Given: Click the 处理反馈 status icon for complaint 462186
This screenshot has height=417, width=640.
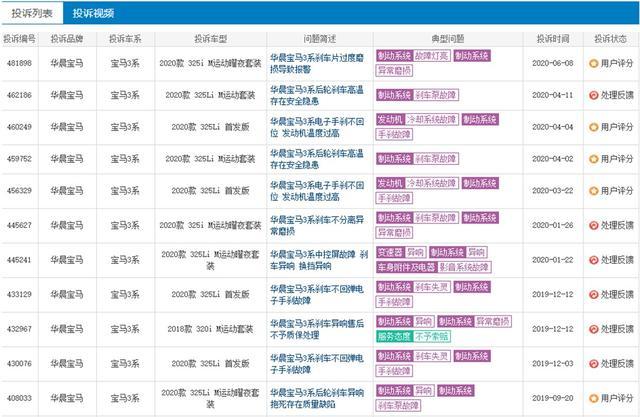Looking at the screenshot, I should coord(593,95).
